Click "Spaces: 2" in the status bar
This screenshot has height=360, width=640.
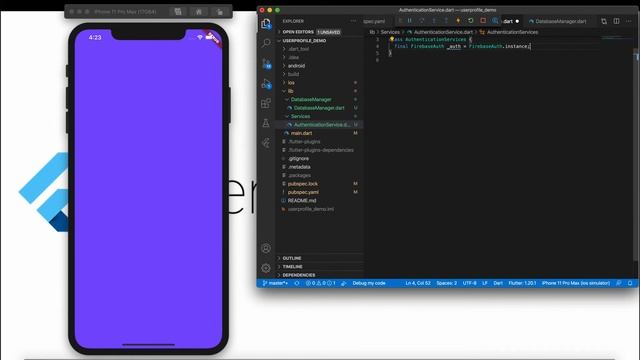point(447,283)
